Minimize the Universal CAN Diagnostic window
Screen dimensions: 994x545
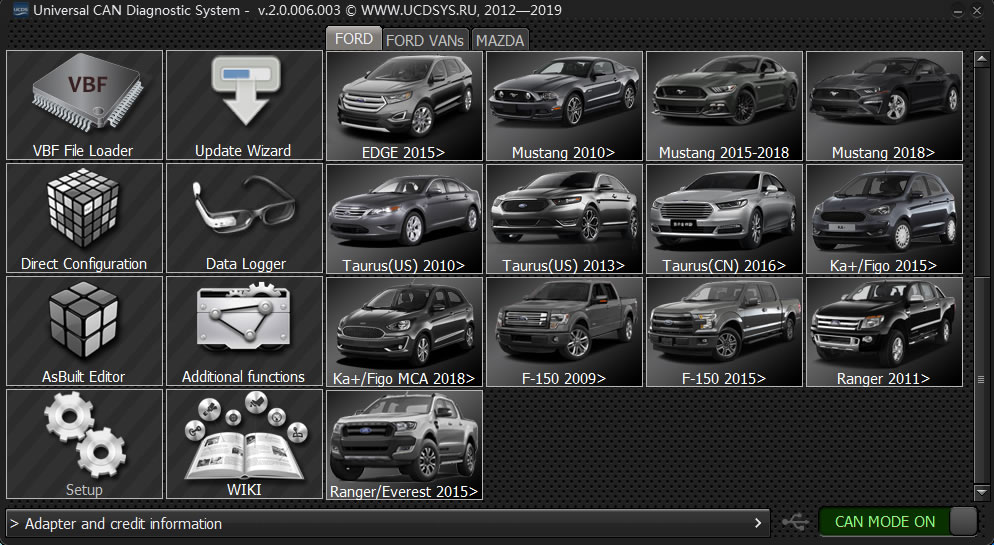tap(958, 11)
